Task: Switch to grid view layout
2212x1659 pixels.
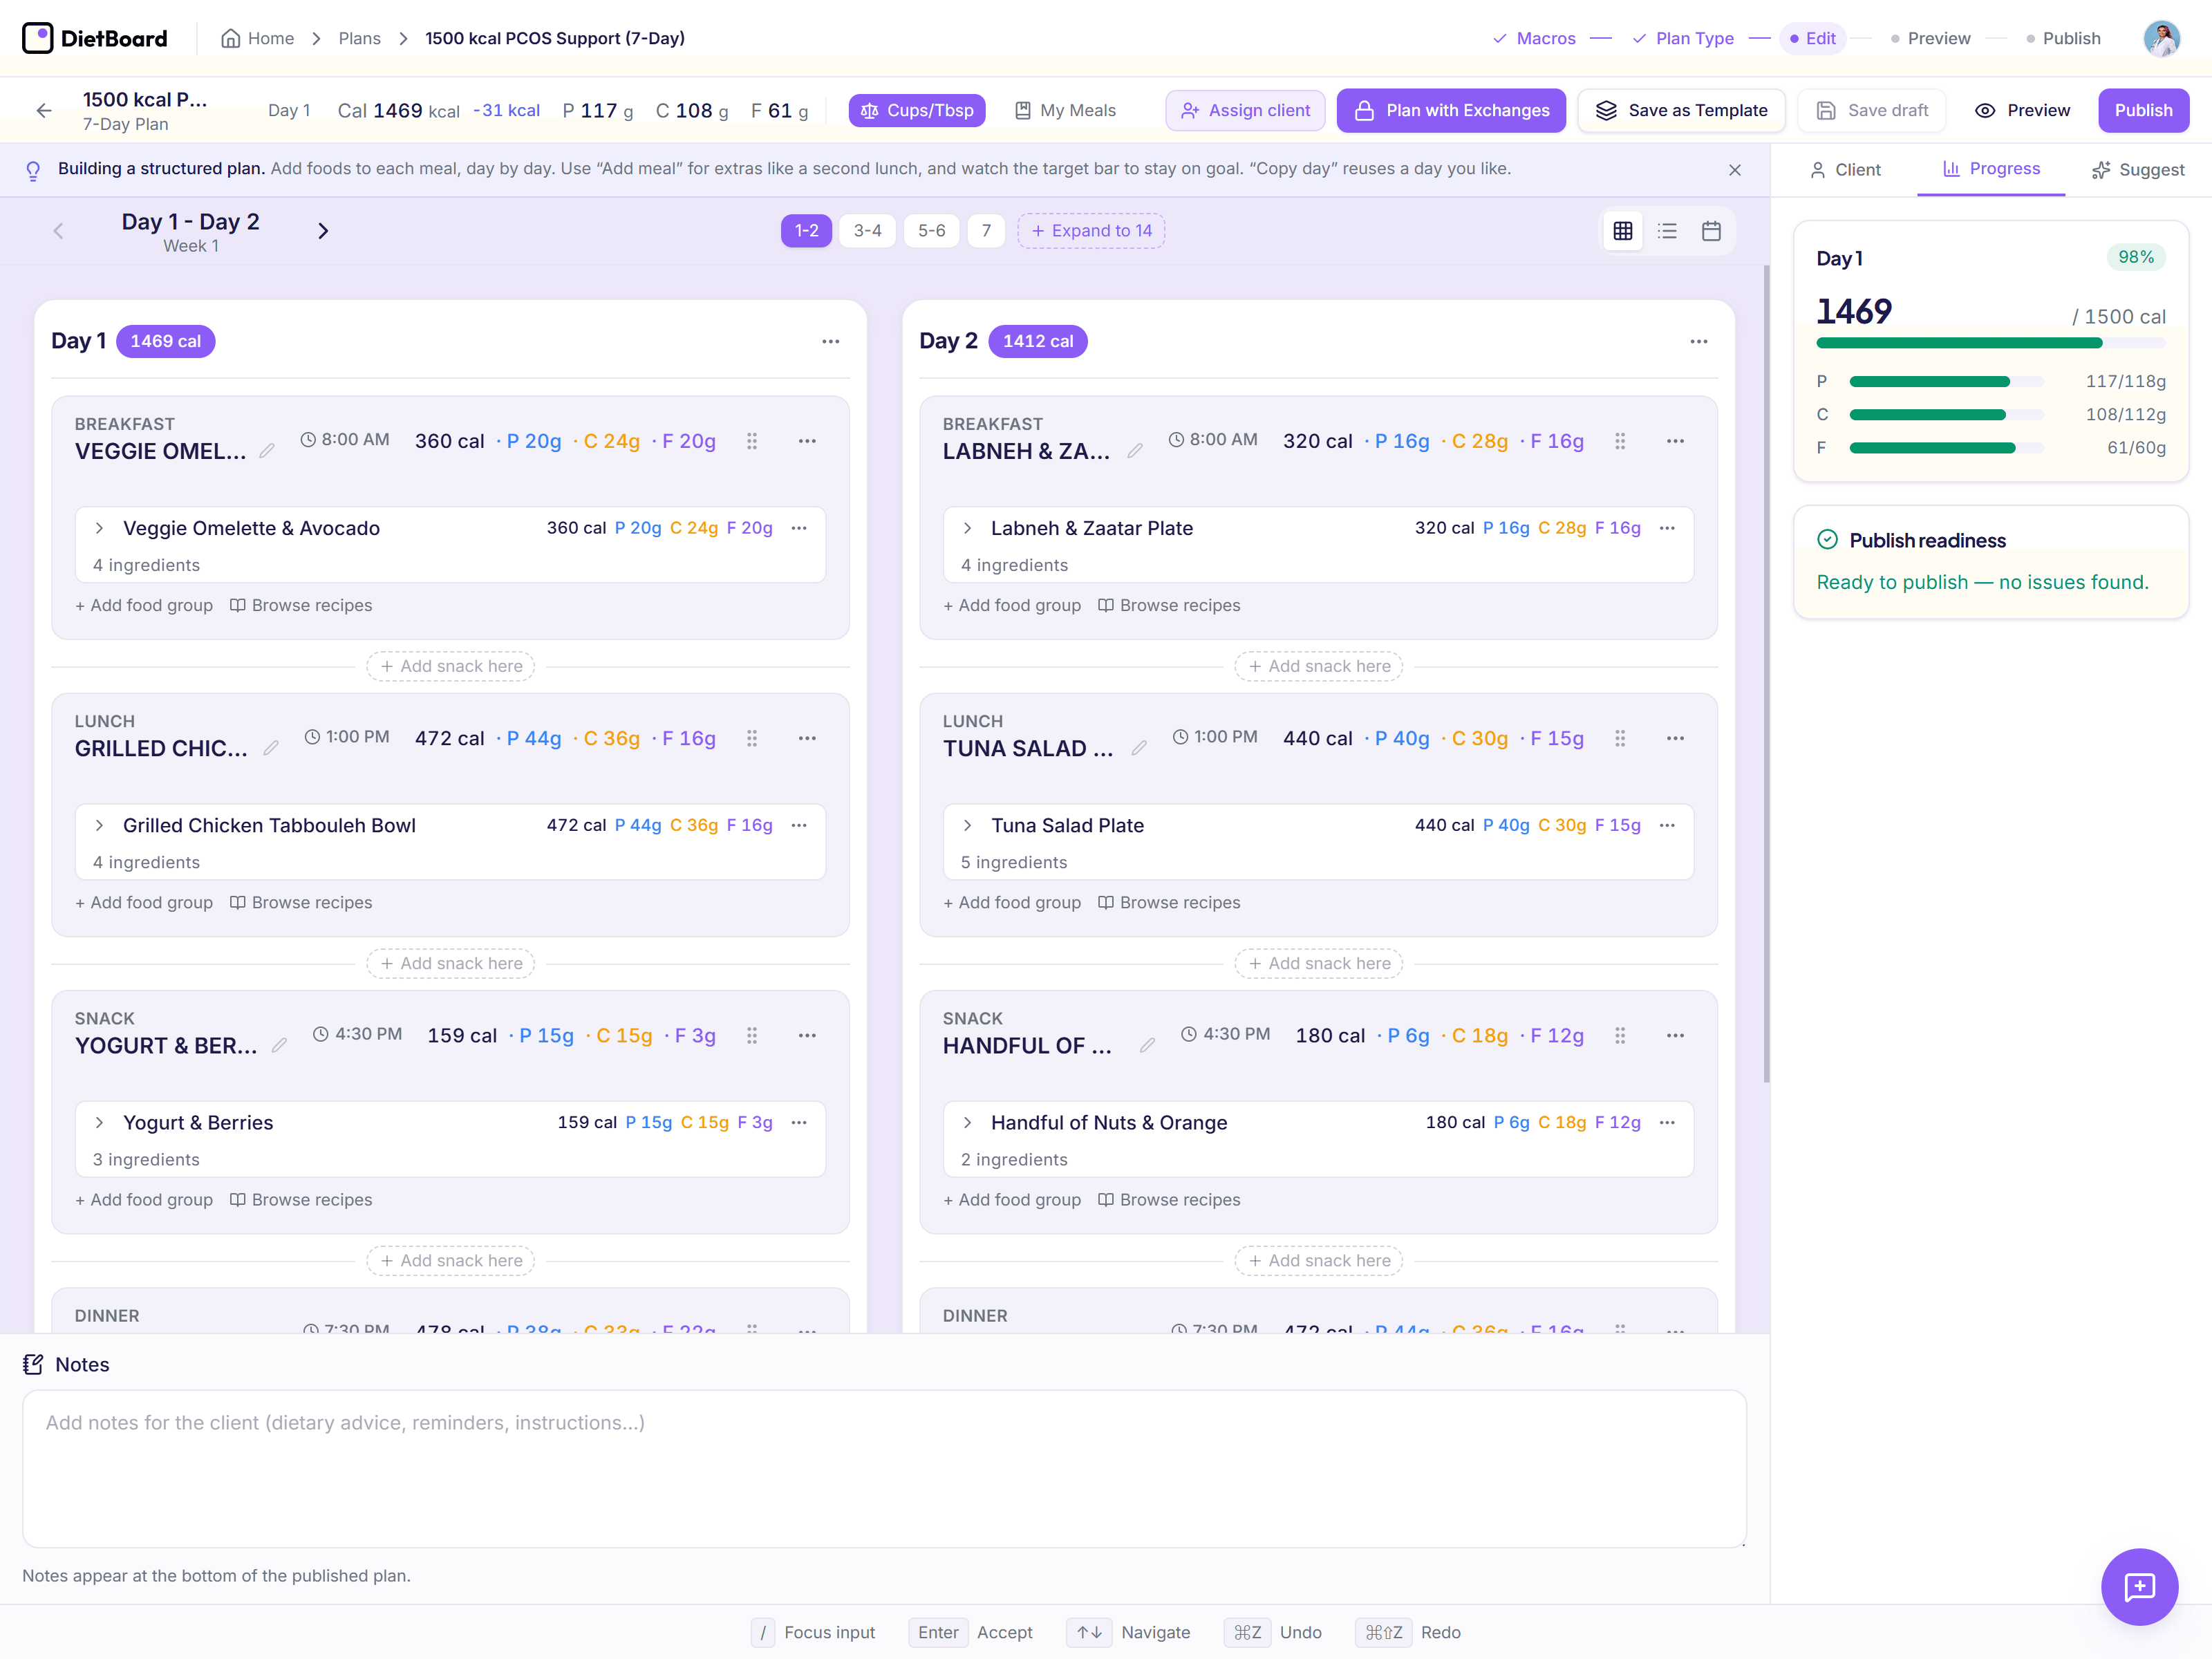Action: 1623,231
